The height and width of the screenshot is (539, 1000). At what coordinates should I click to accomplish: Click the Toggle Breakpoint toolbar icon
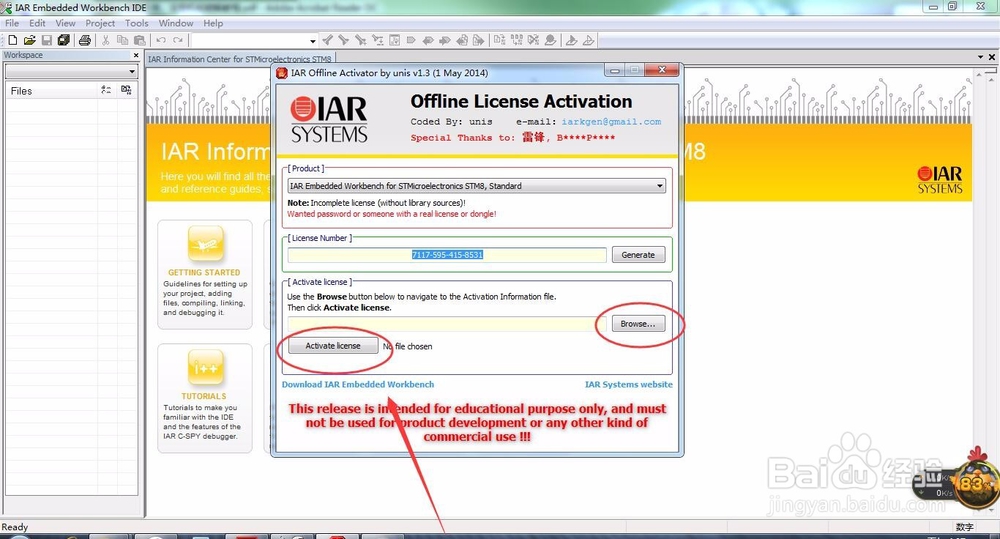(x=550, y=40)
